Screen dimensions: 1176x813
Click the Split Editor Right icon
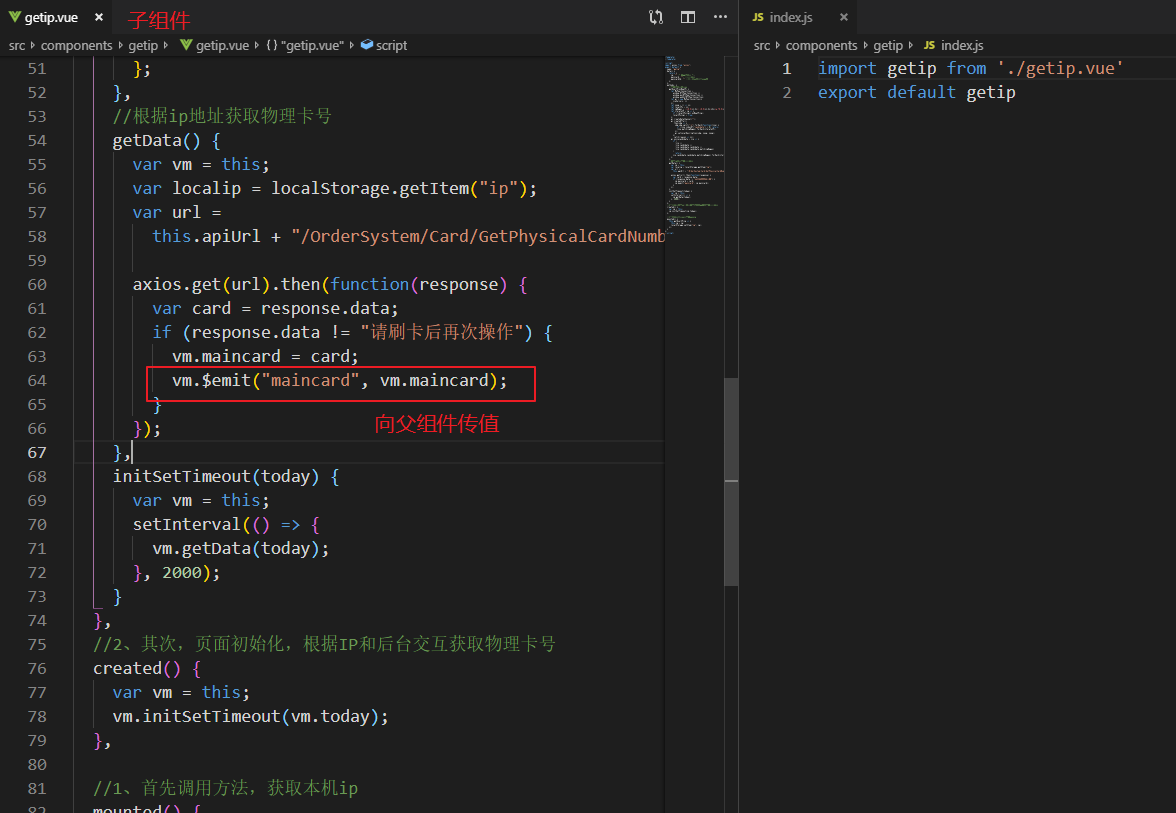tap(688, 17)
